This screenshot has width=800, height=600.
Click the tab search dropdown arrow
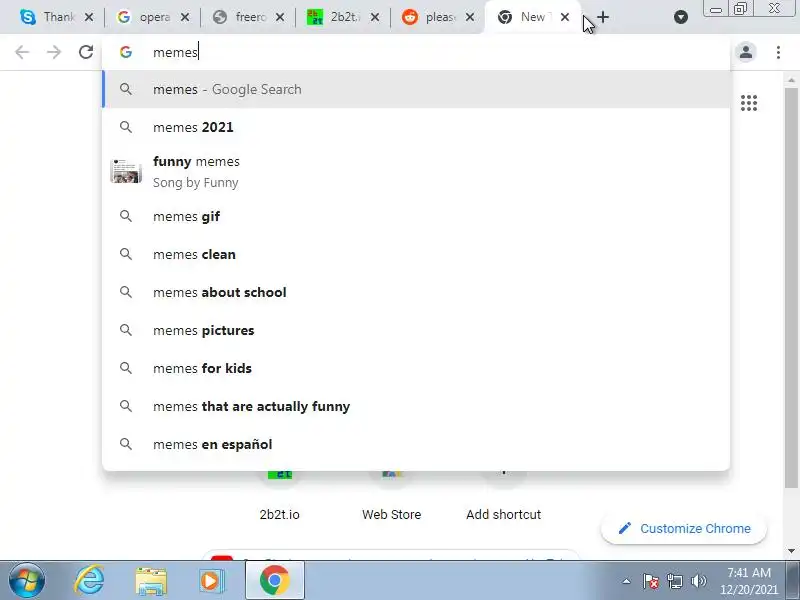pyautogui.click(x=681, y=17)
